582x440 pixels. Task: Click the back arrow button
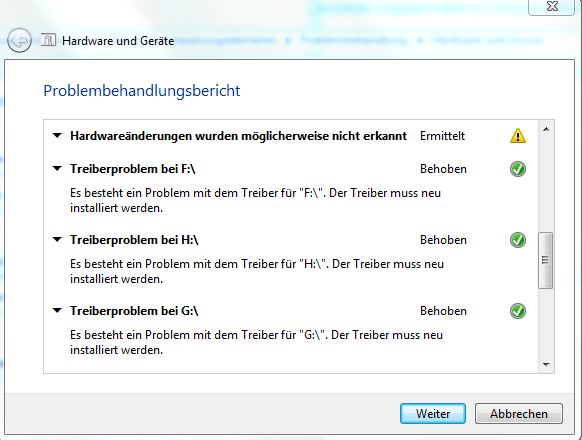tap(19, 40)
